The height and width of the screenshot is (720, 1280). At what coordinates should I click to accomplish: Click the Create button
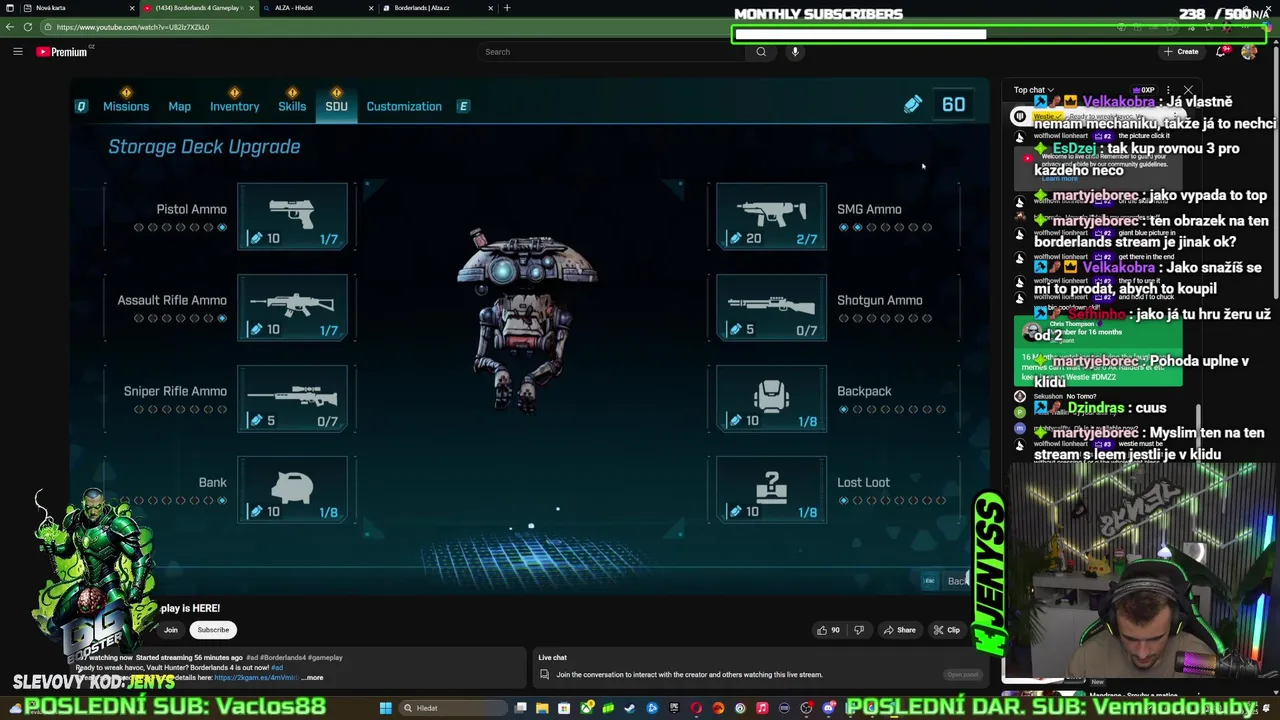point(1181,52)
